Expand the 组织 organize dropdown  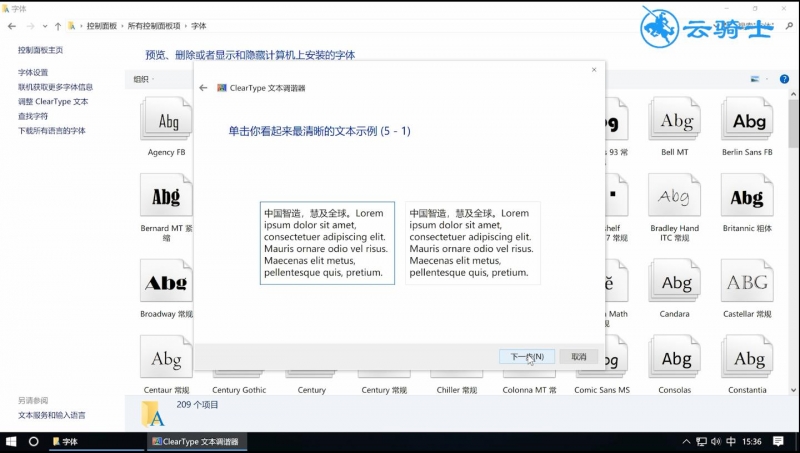point(143,79)
